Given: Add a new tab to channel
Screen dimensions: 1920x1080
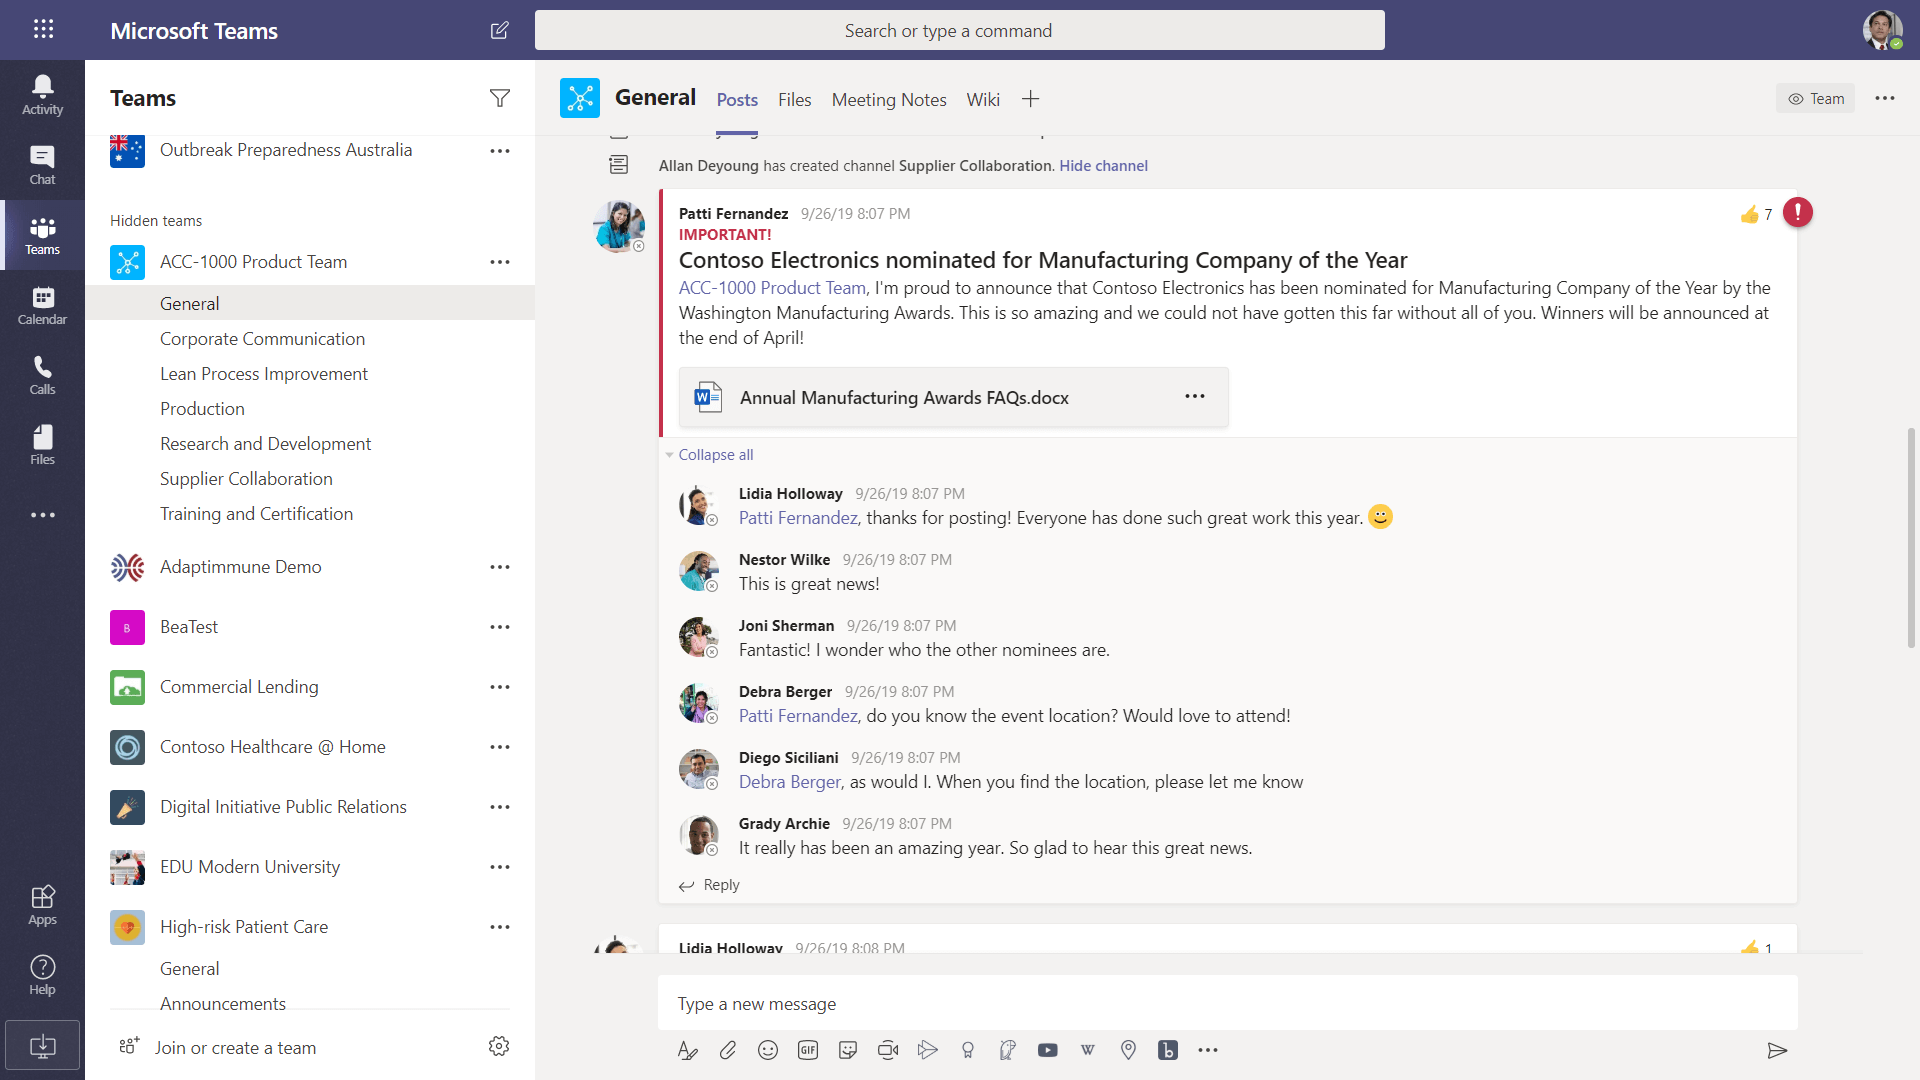Looking at the screenshot, I should pyautogui.click(x=1030, y=99).
